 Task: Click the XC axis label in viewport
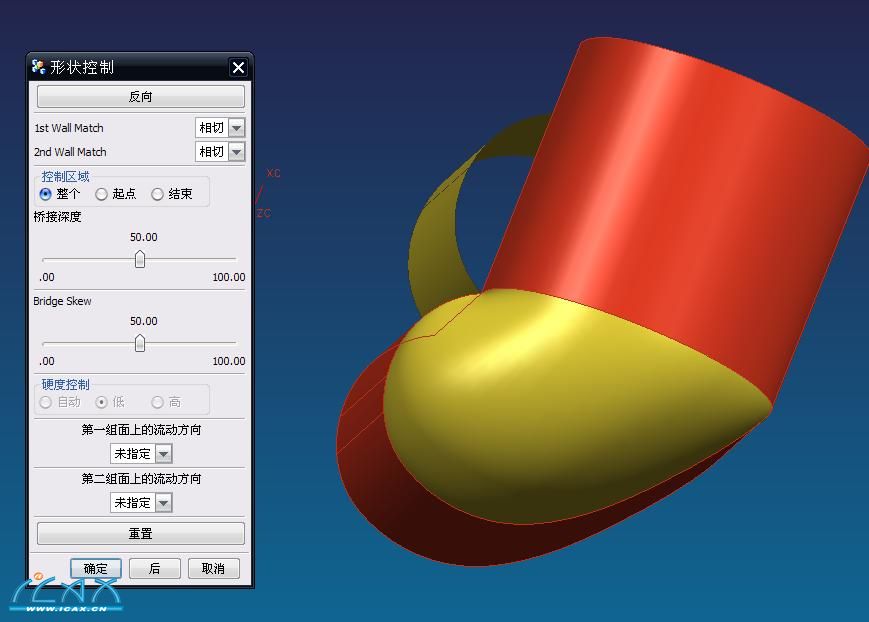(273, 174)
